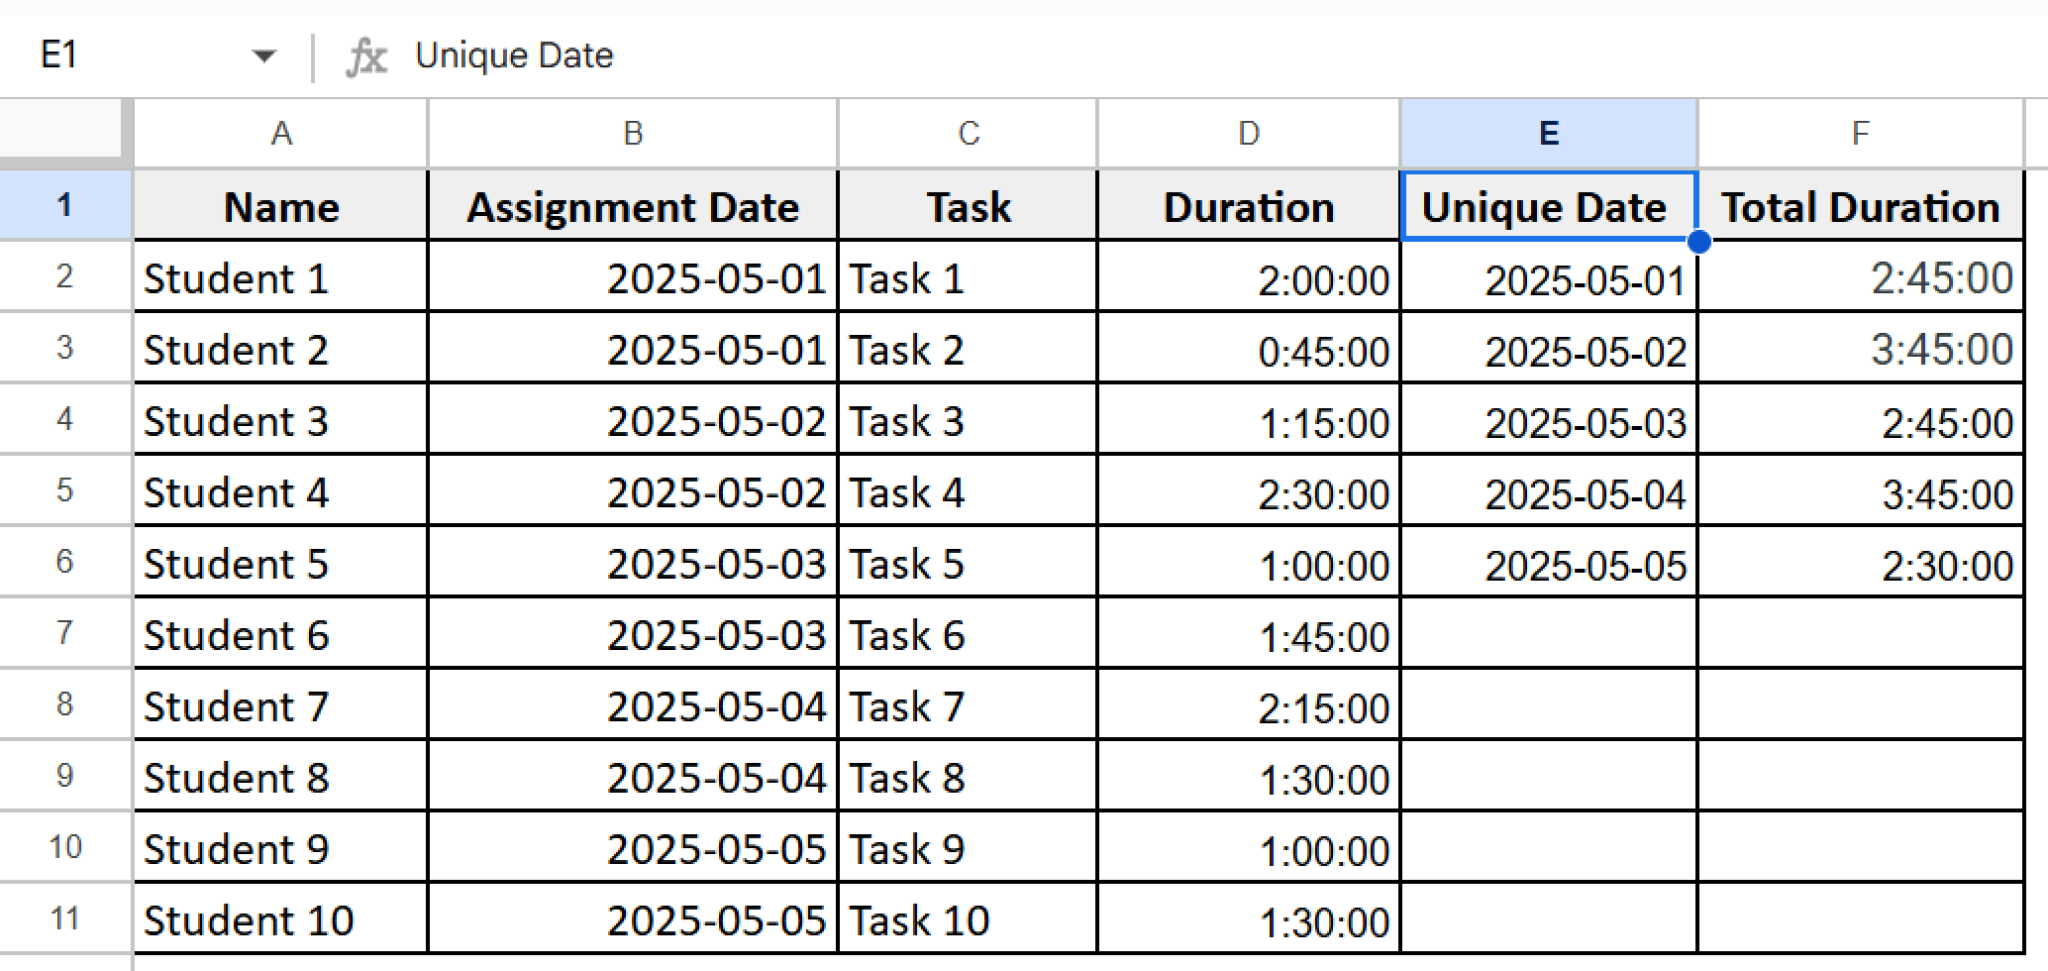Select the empty Unique Date cell in row 7
The image size is (2048, 971).
point(1548,634)
